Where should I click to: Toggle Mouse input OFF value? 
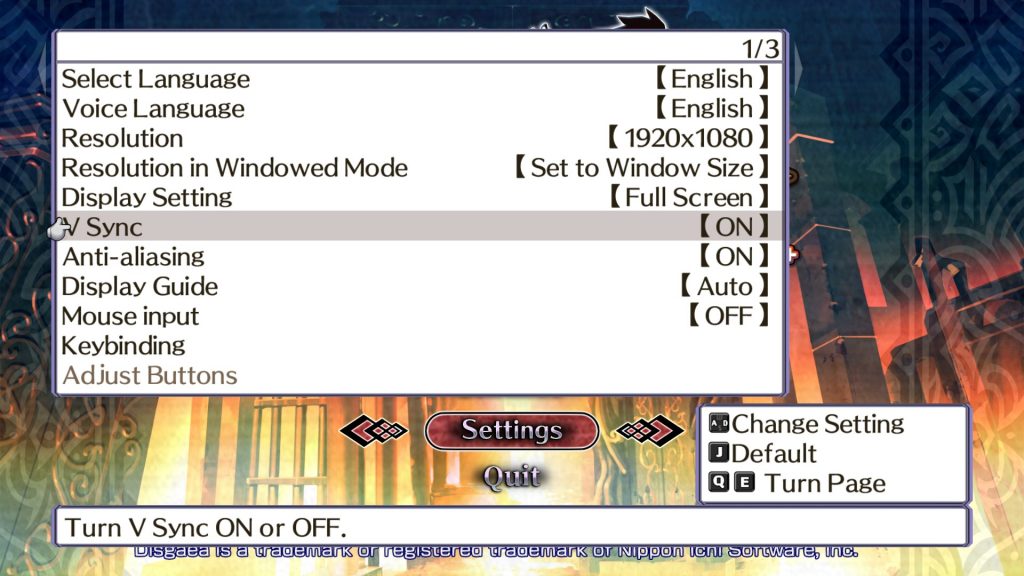[x=729, y=316]
